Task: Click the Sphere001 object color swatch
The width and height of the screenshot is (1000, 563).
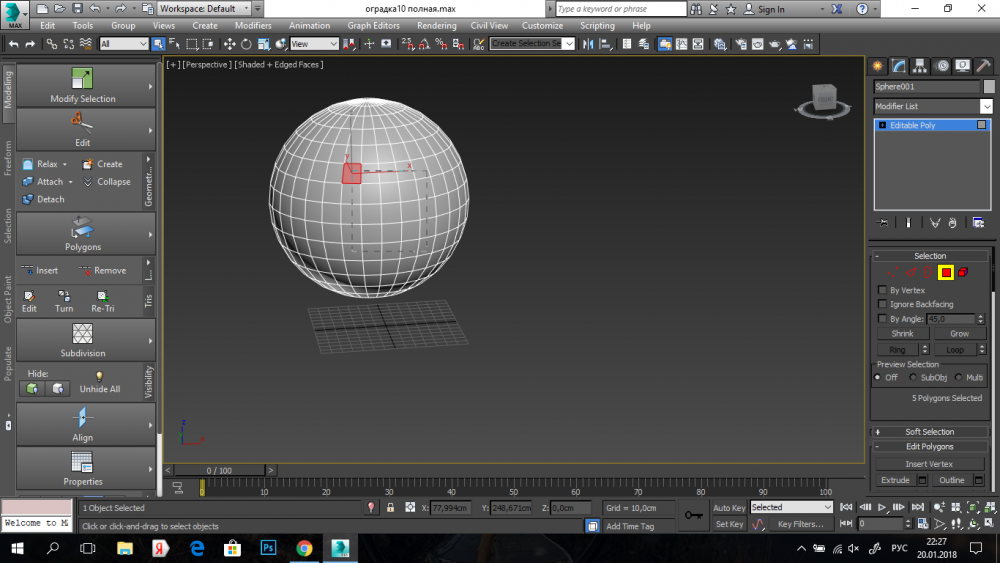Action: [988, 87]
